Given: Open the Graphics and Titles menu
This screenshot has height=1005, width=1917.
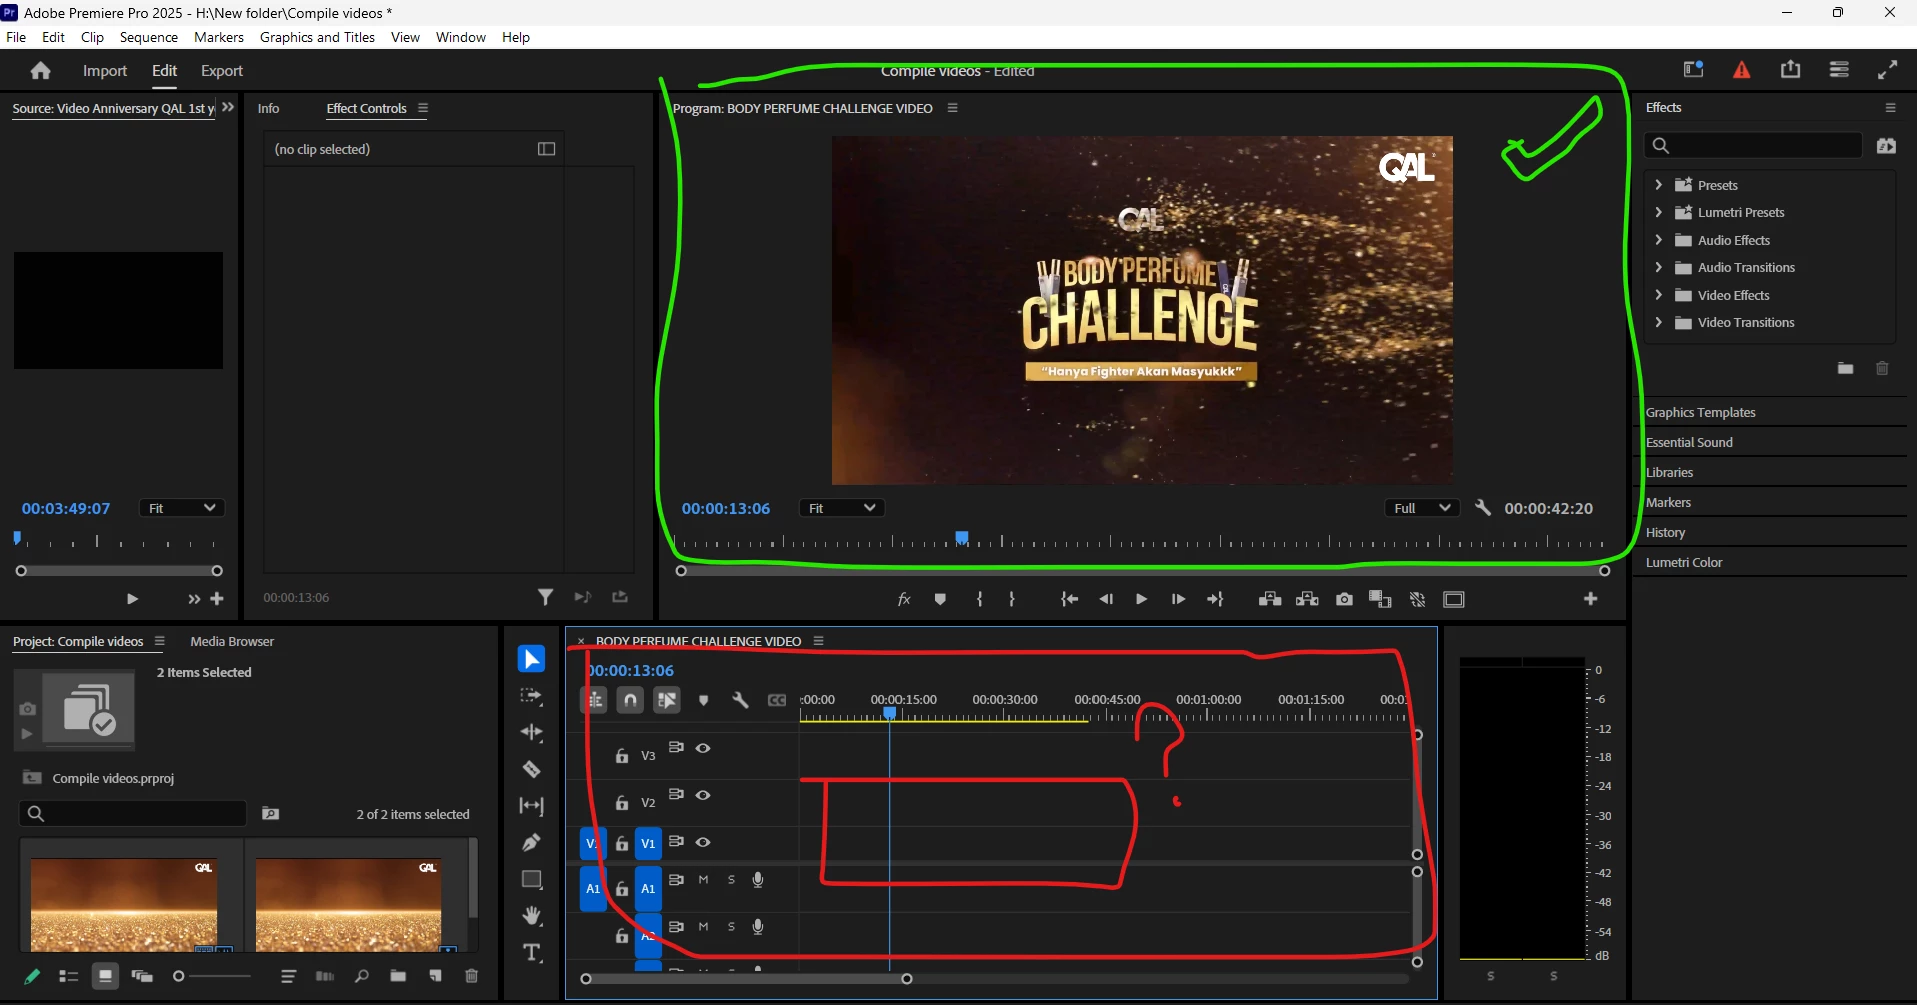Looking at the screenshot, I should (x=317, y=37).
